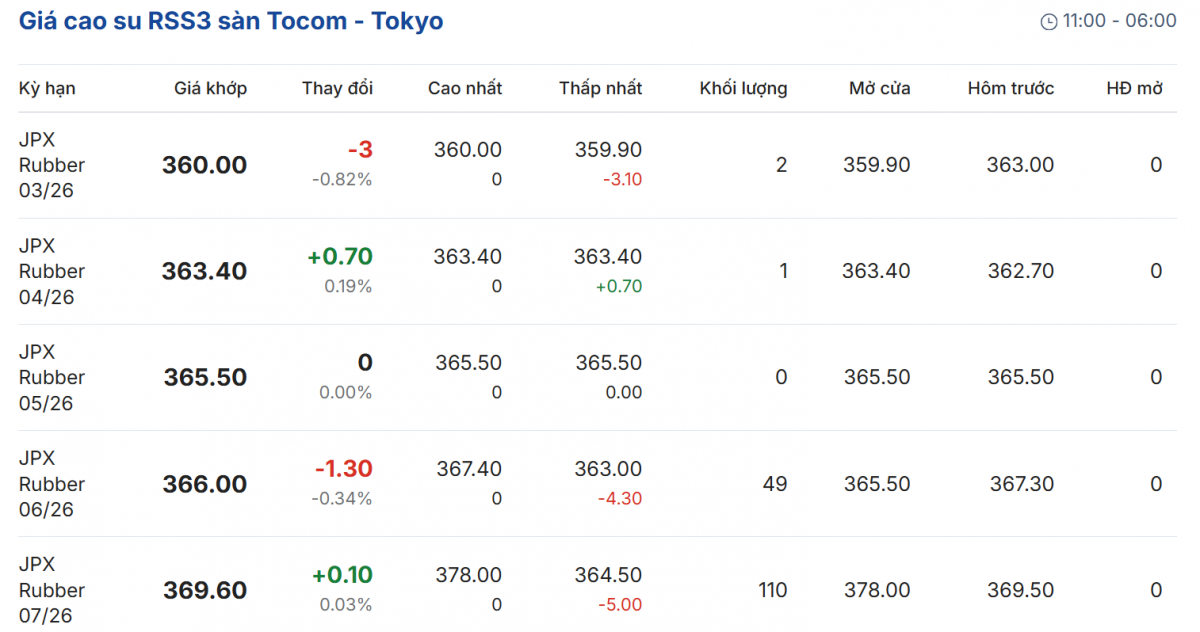Viewport: 1200px width, 632px height.
Task: Click the 369.60 matched price
Action: tap(205, 591)
